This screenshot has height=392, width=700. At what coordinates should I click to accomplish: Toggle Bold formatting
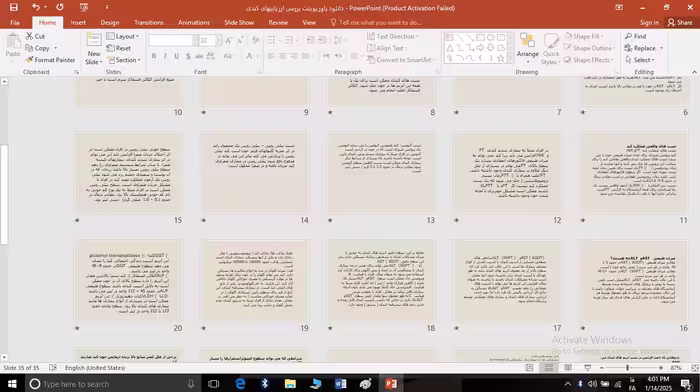click(154, 56)
